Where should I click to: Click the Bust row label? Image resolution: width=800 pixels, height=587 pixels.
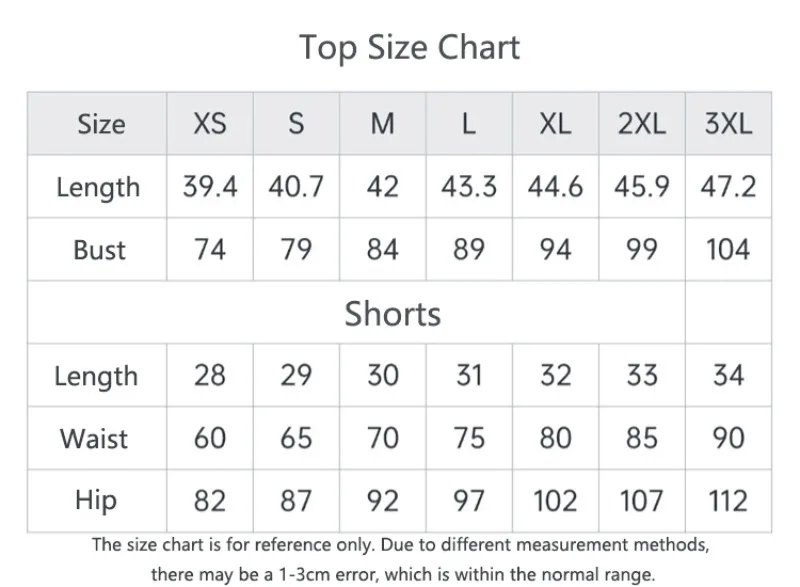tap(99, 250)
